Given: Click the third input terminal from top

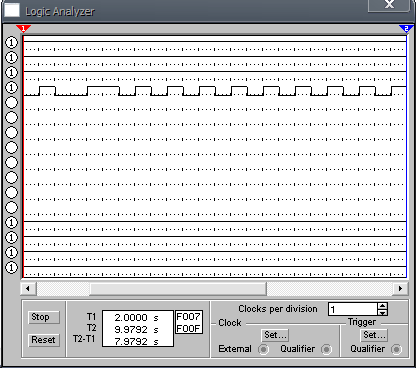Looking at the screenshot, I should 11,73.
